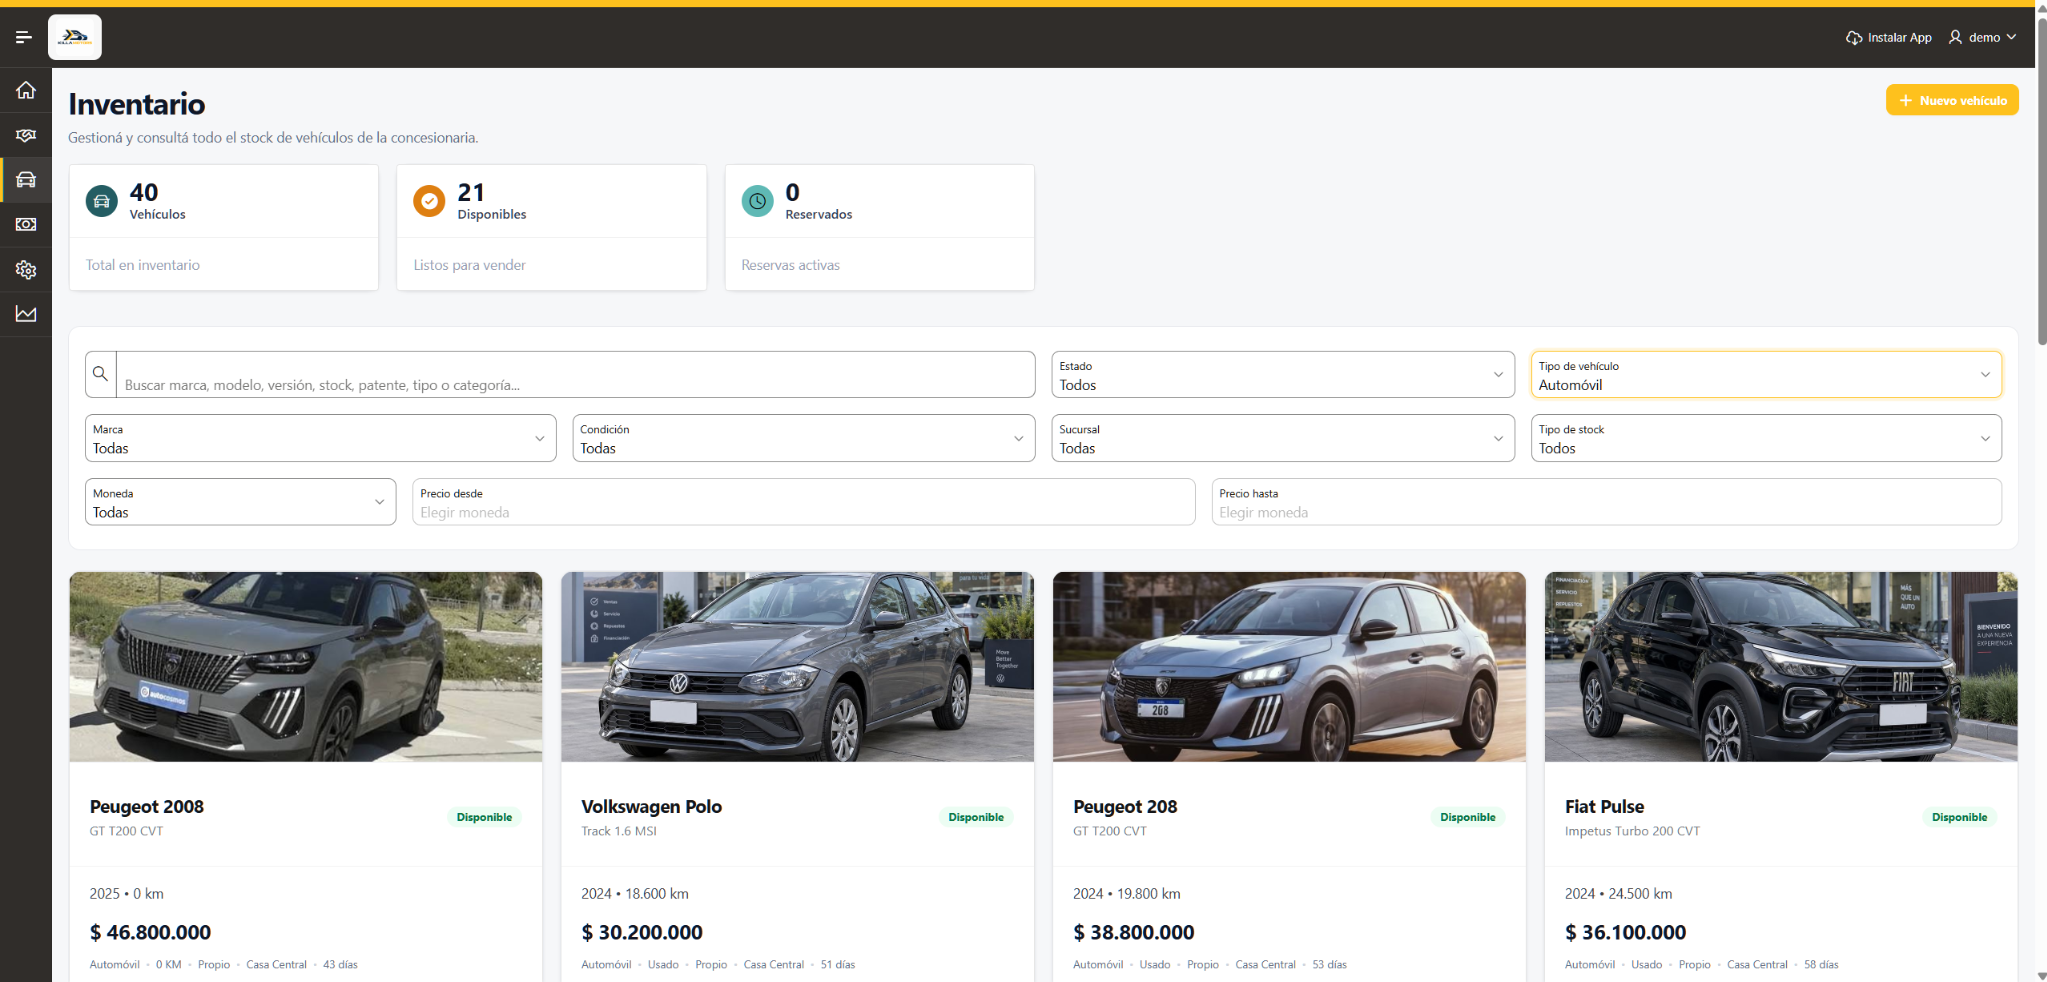Toggle the hamburger sidebar menu icon
Image resolution: width=2047 pixels, height=982 pixels.
pyautogui.click(x=24, y=38)
